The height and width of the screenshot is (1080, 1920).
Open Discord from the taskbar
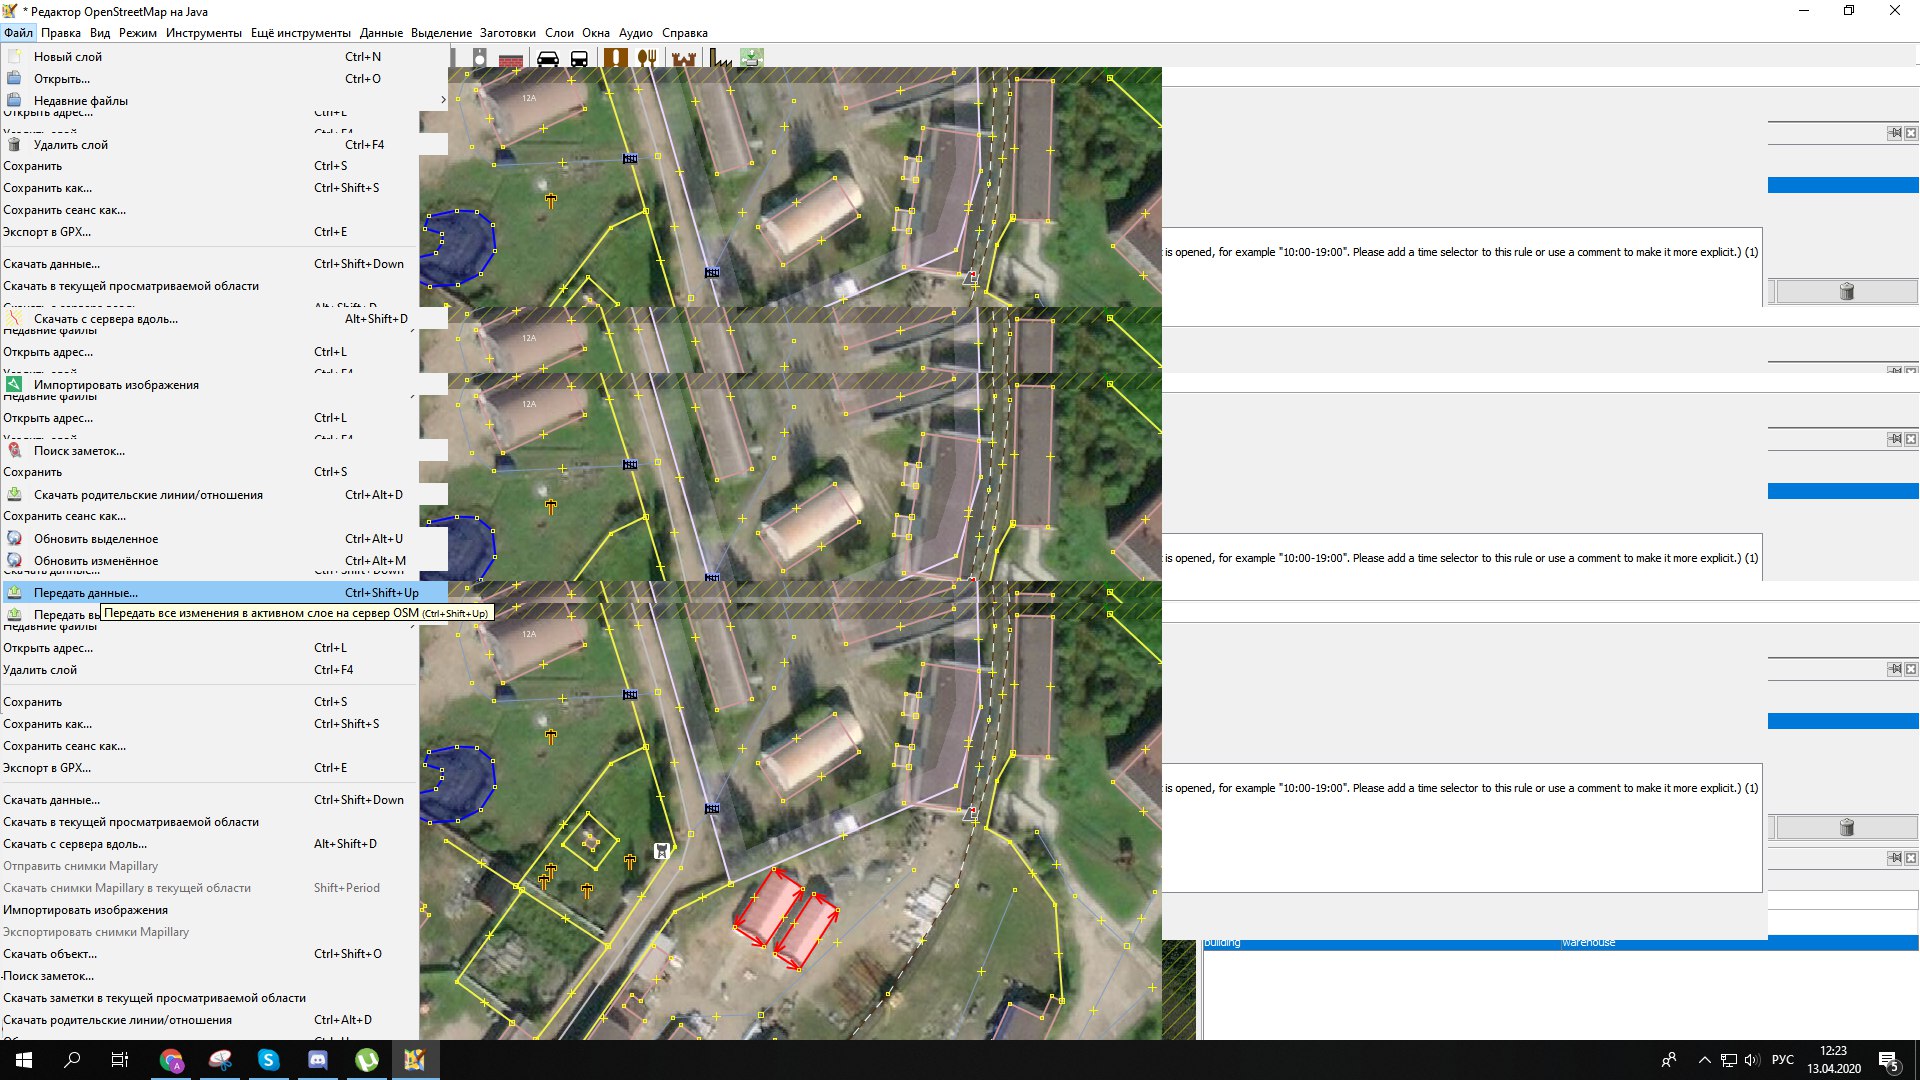click(317, 1060)
